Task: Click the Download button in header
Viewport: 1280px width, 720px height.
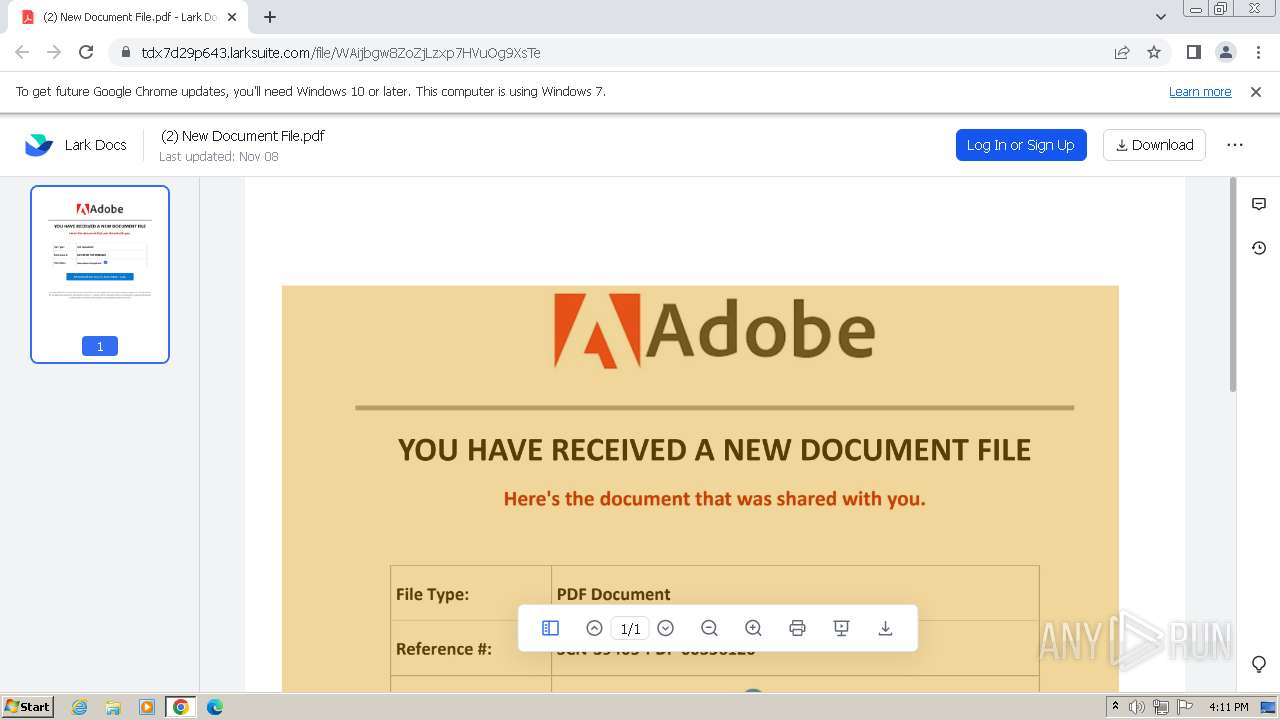Action: pyautogui.click(x=1155, y=145)
